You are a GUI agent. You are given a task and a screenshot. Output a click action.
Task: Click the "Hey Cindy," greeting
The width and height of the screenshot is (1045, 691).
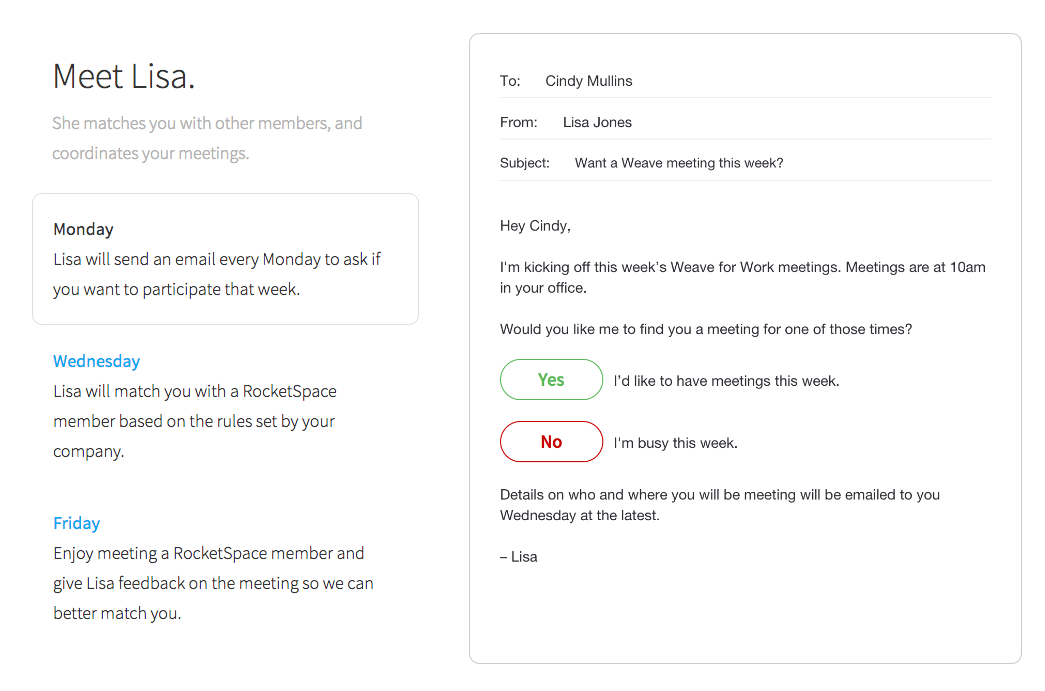click(x=535, y=226)
